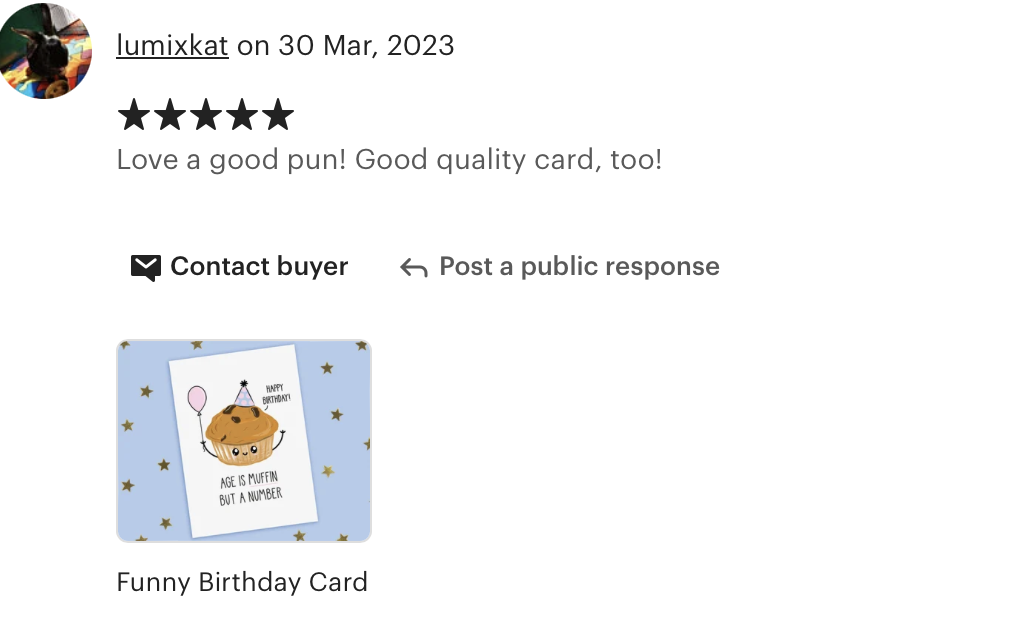Image resolution: width=1028 pixels, height=618 pixels.
Task: Open the muffin birthday card thumbnail
Action: (x=244, y=441)
